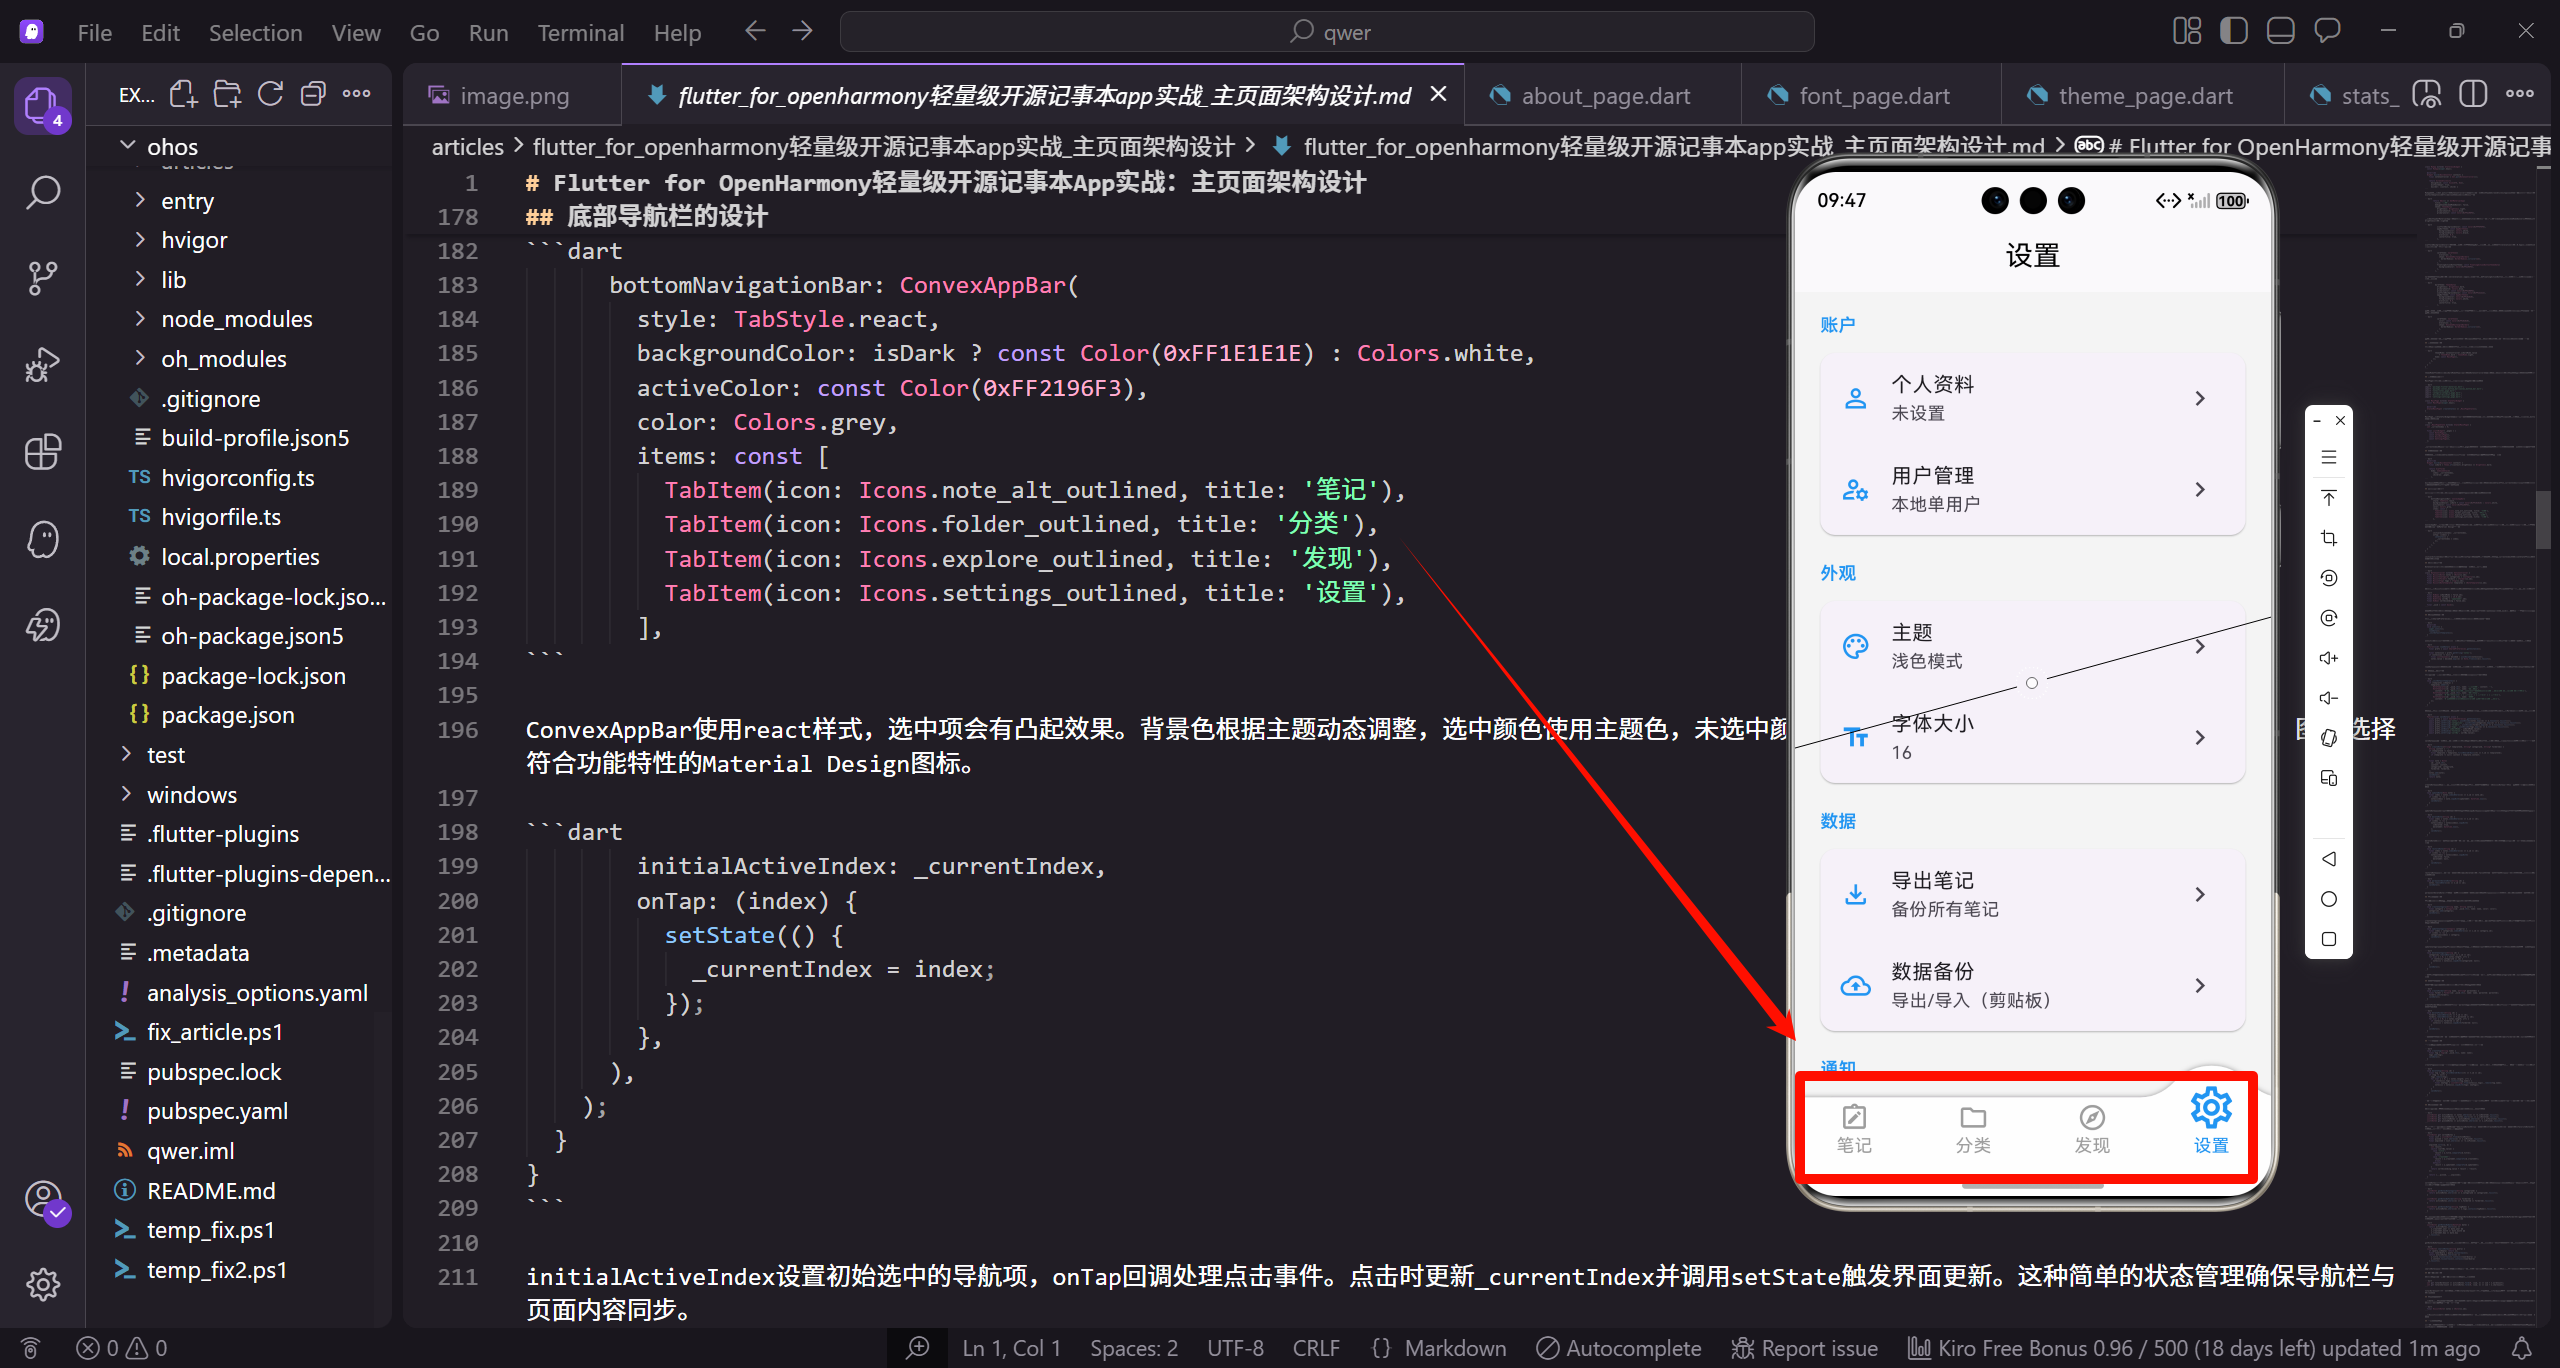
Task: Open the Extensions view
Action: click(43, 452)
